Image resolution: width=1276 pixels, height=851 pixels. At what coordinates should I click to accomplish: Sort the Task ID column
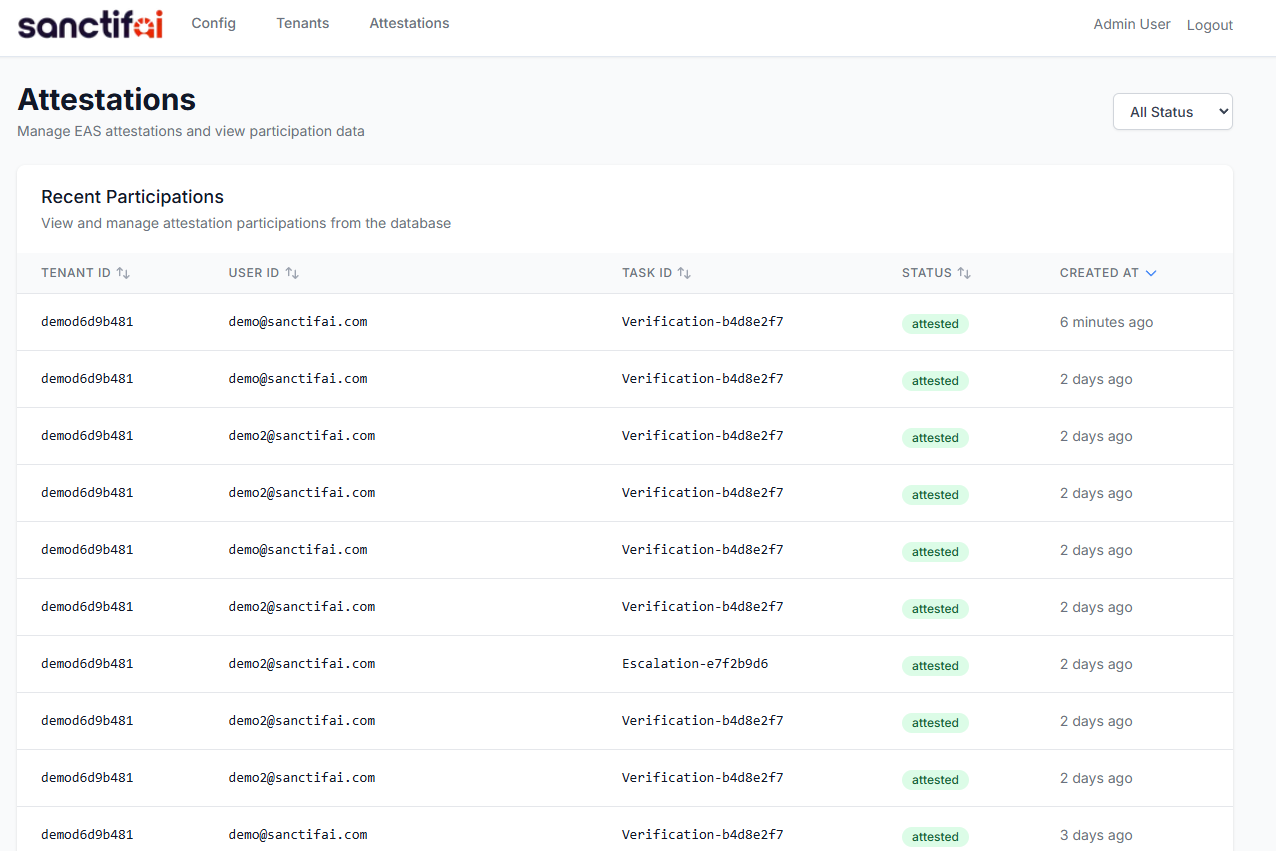point(685,272)
